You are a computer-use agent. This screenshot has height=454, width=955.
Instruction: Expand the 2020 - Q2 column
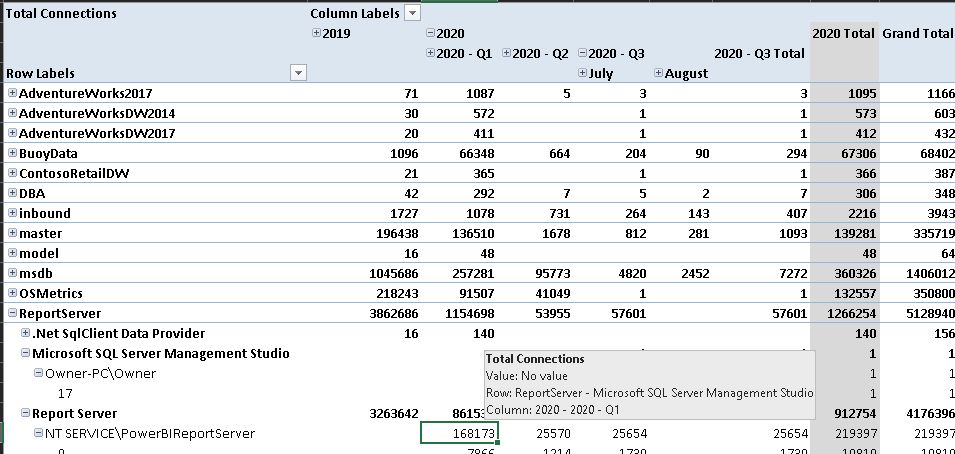[506, 53]
